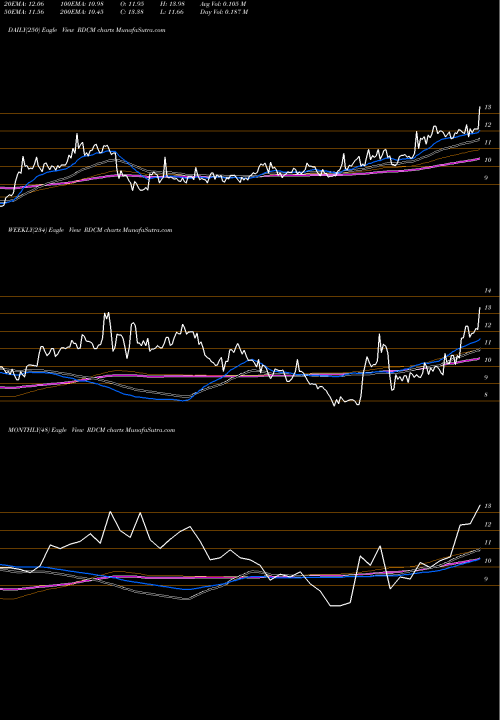Click the 11 price label on weekly chart
500x720 pixels.
click(488, 343)
